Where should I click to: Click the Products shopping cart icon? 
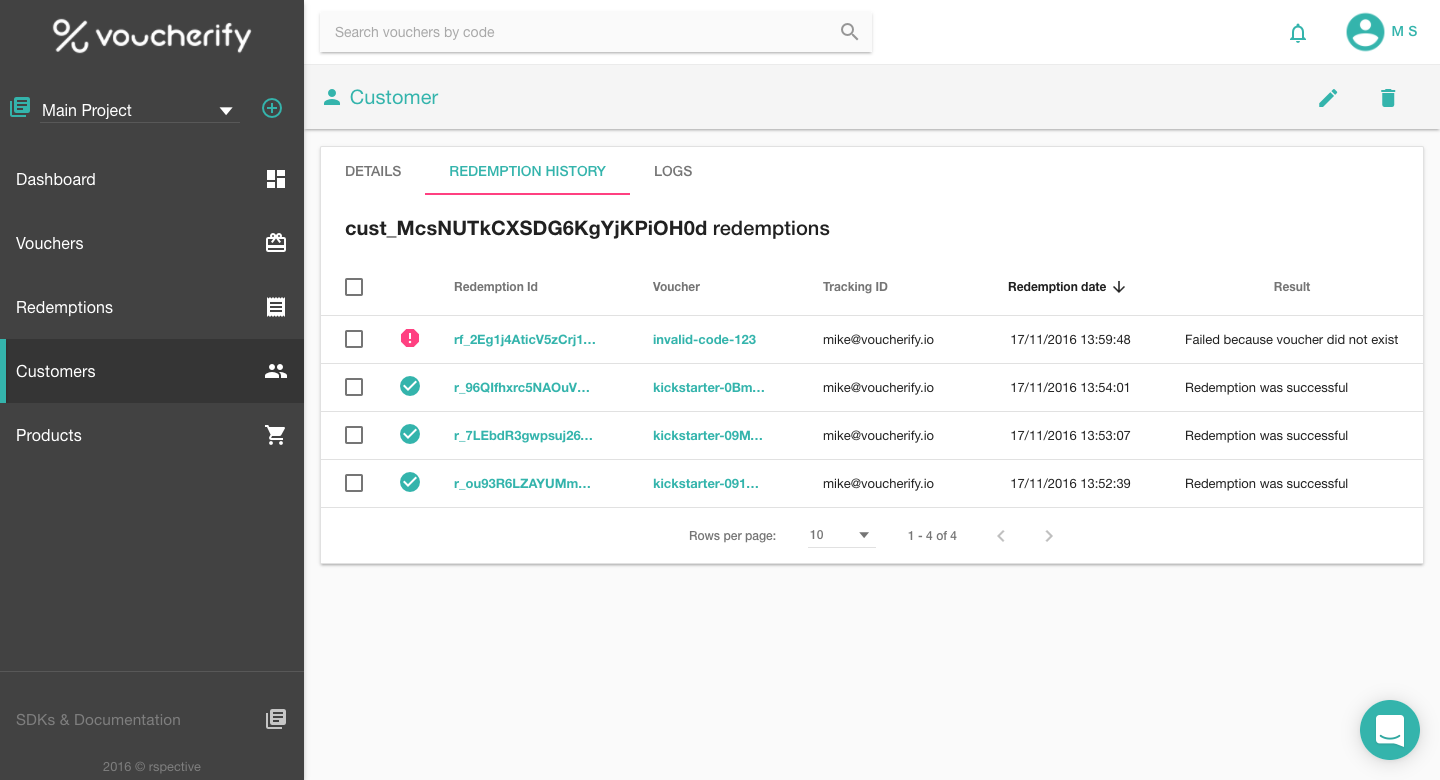pyautogui.click(x=276, y=435)
